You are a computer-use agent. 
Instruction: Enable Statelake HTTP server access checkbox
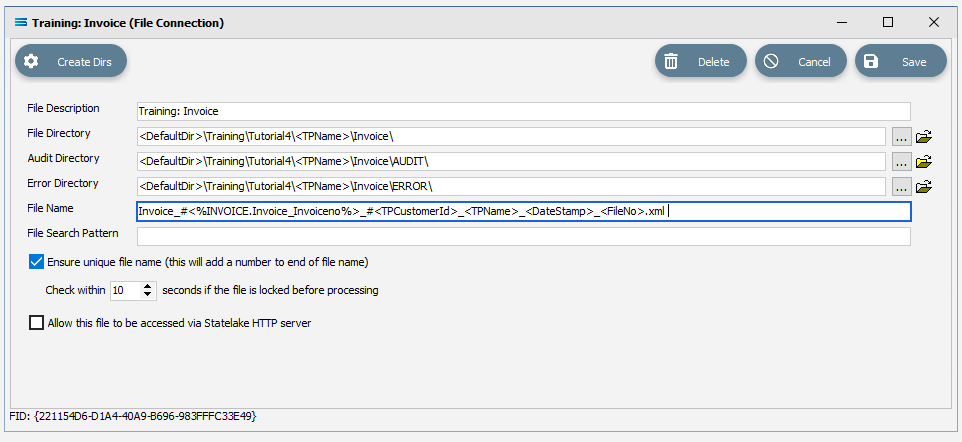tap(36, 322)
